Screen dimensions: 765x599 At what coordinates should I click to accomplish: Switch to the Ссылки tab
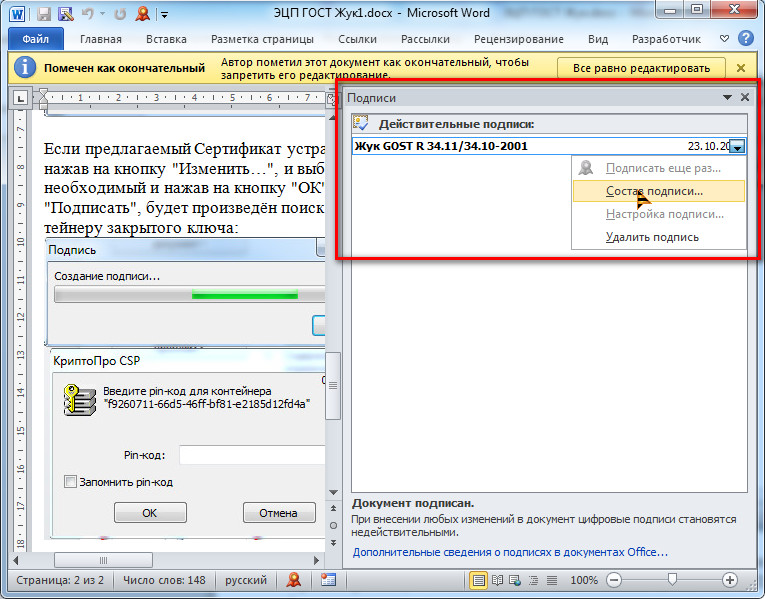(358, 39)
